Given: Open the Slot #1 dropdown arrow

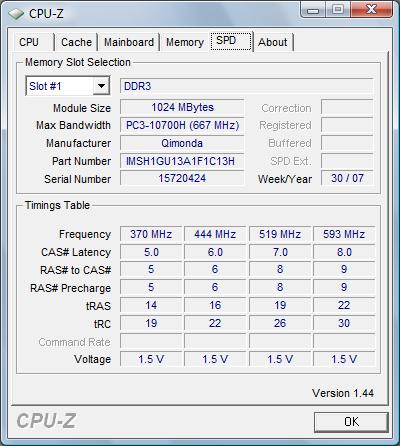Looking at the screenshot, I should tap(101, 86).
